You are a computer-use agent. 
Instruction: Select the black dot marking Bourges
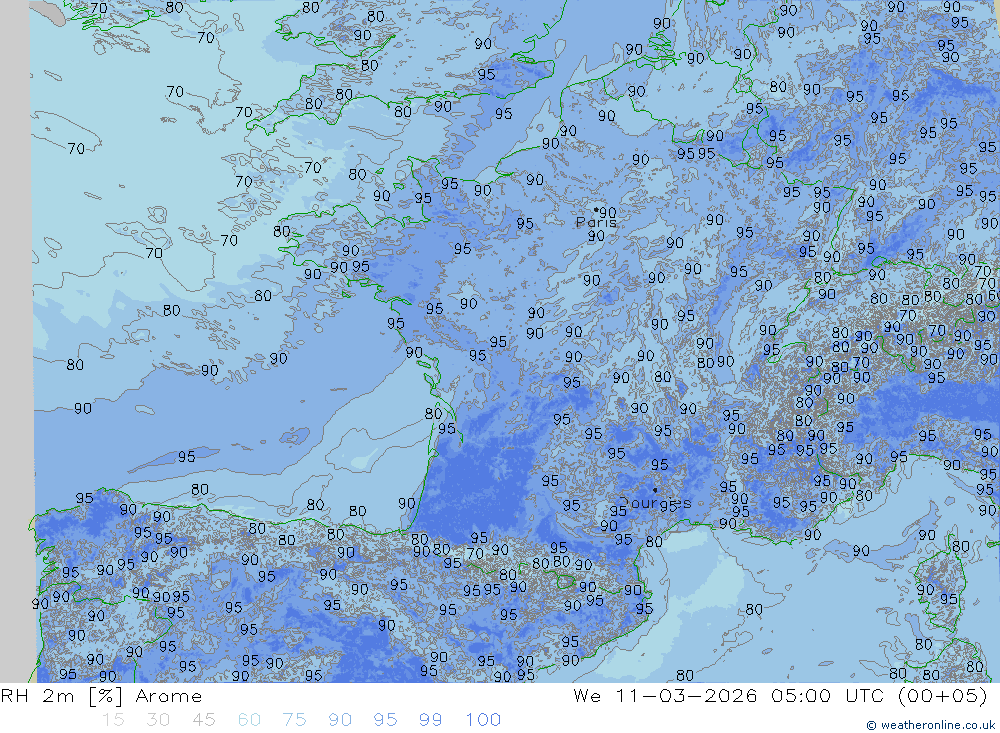point(655,490)
